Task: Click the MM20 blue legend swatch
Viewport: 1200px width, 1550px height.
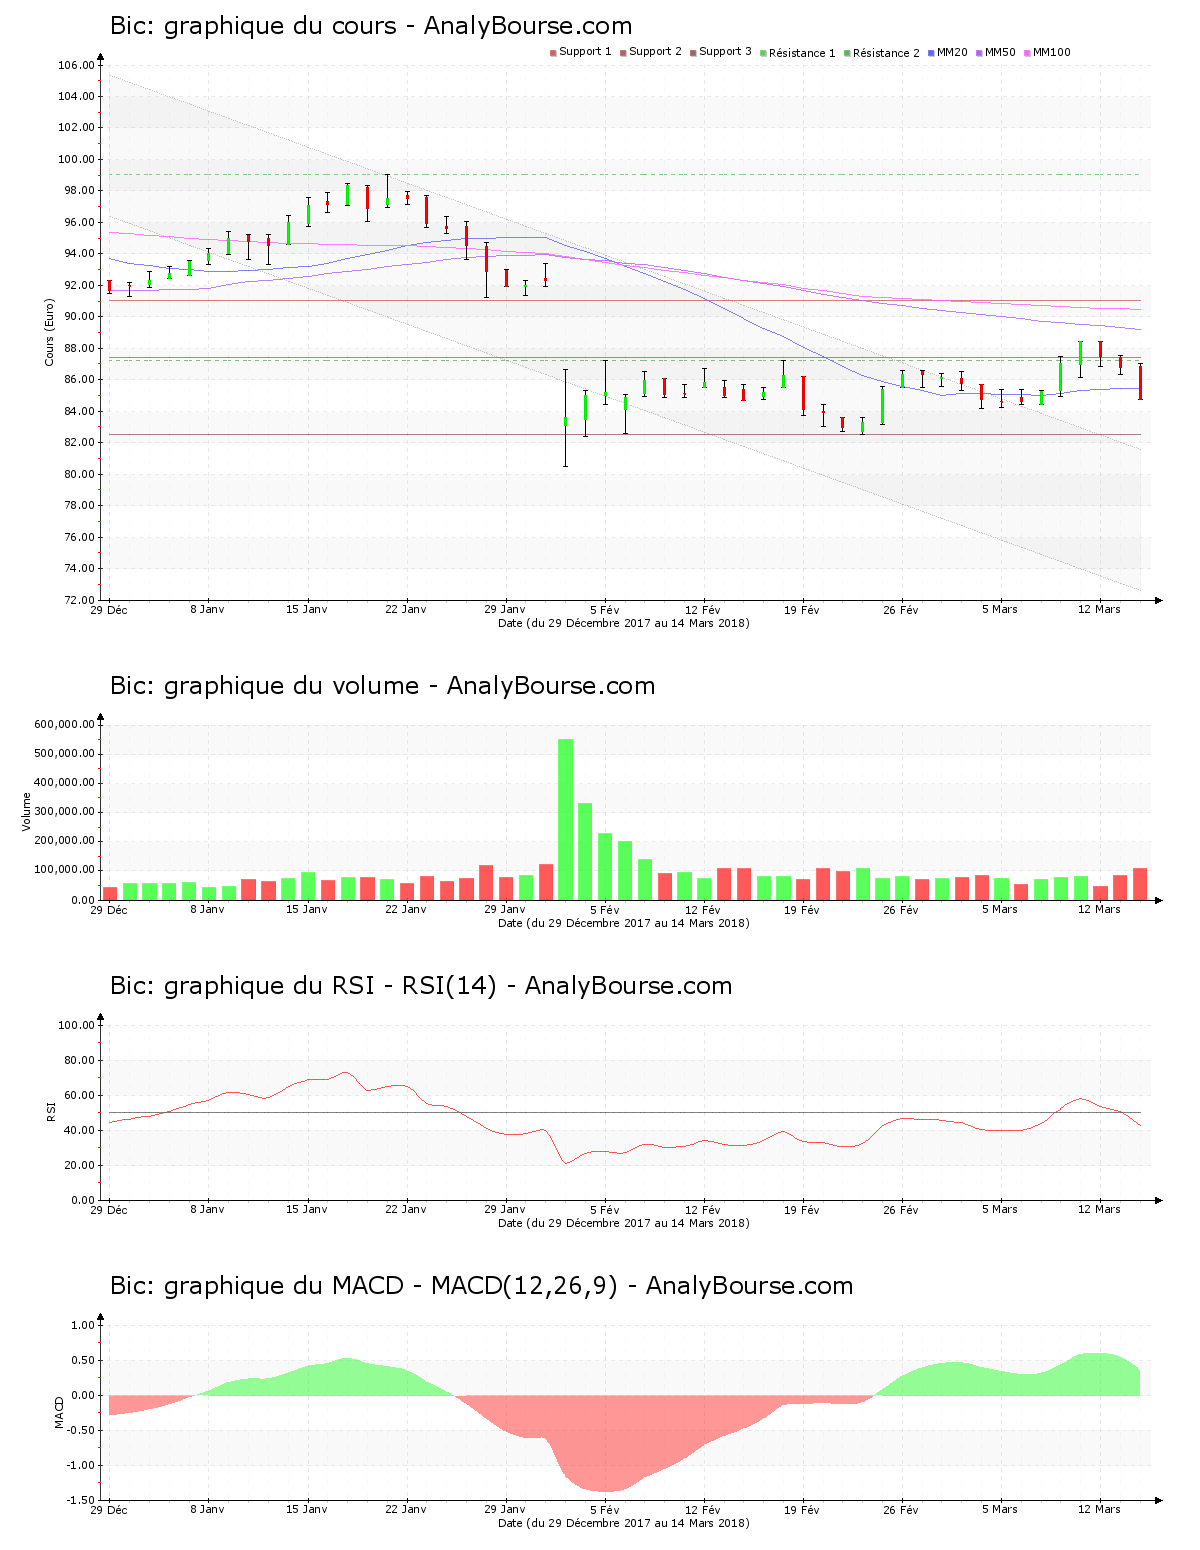Action: [931, 53]
